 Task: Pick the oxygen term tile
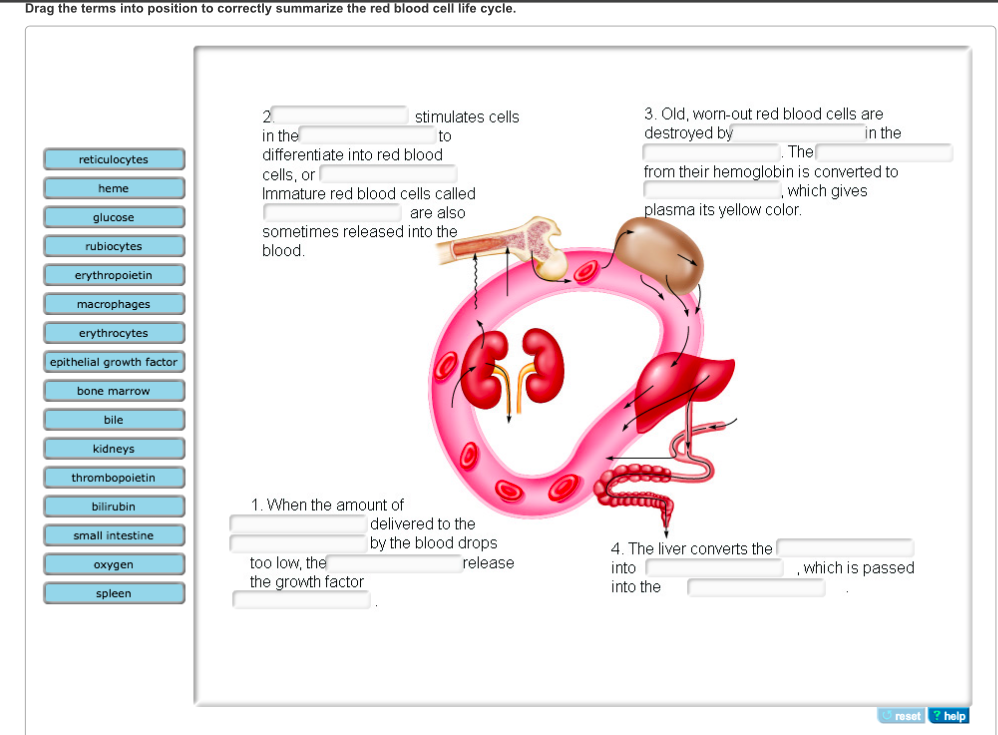coord(114,564)
